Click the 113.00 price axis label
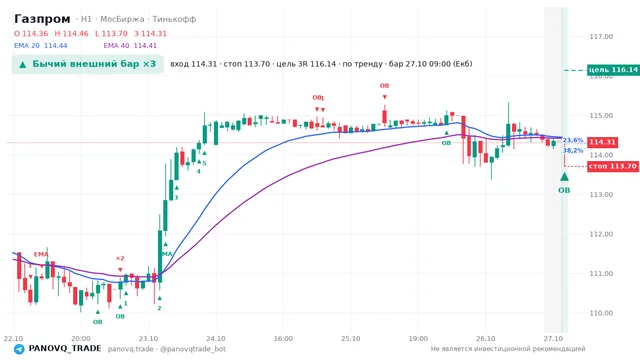This screenshot has height=360, width=640. coord(601,195)
